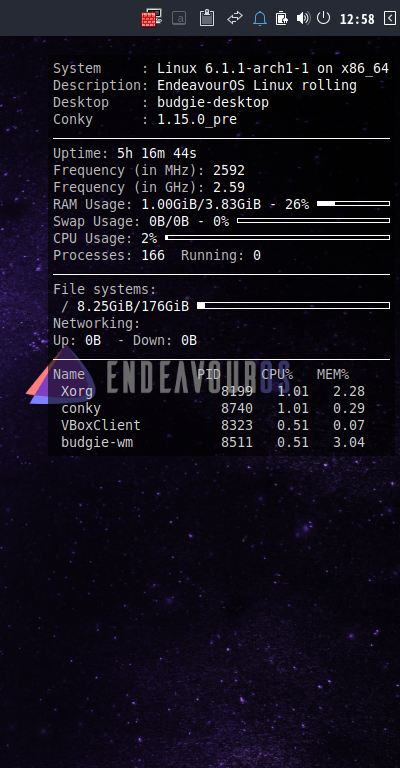Click the 'CPU%' column header
Image resolution: width=400 pixels, height=768 pixels.
click(277, 375)
